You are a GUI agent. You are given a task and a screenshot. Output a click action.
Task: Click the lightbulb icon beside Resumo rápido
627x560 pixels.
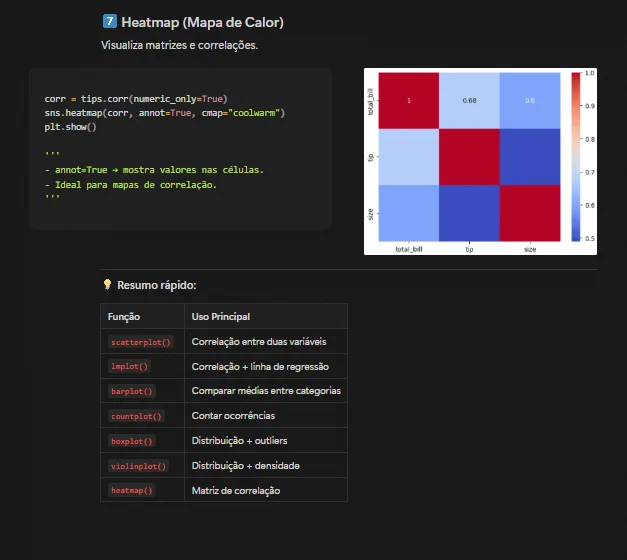pyautogui.click(x=107, y=284)
